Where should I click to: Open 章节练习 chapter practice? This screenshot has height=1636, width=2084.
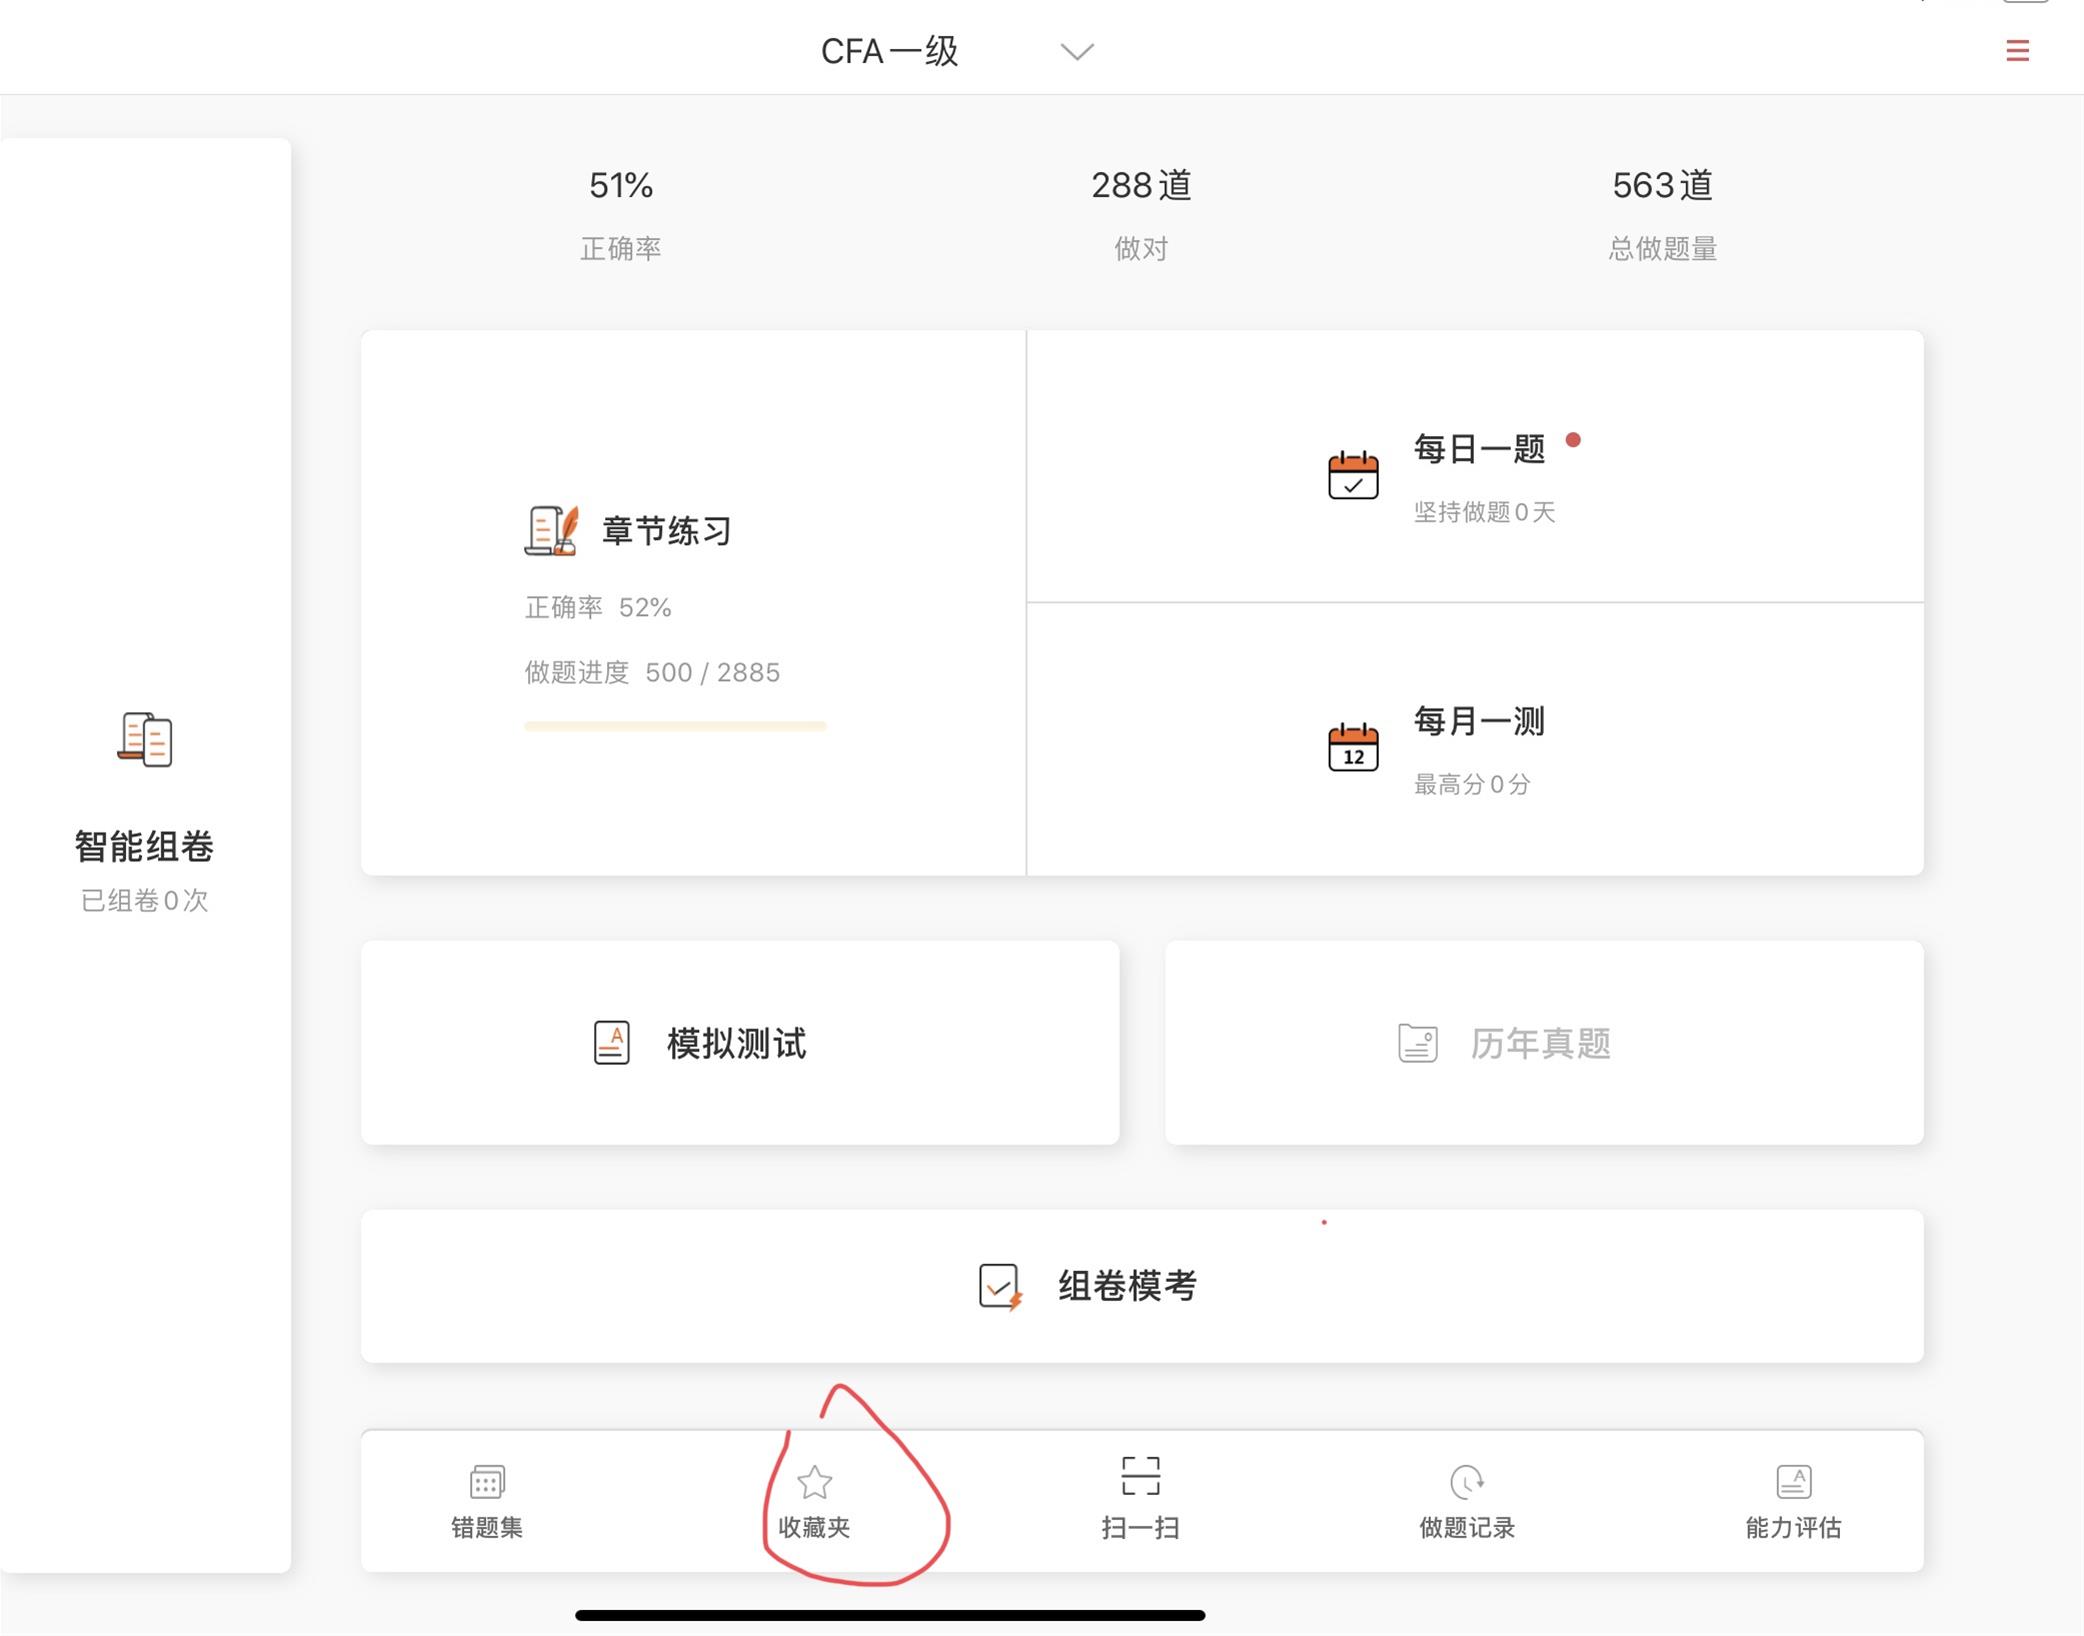pos(667,531)
